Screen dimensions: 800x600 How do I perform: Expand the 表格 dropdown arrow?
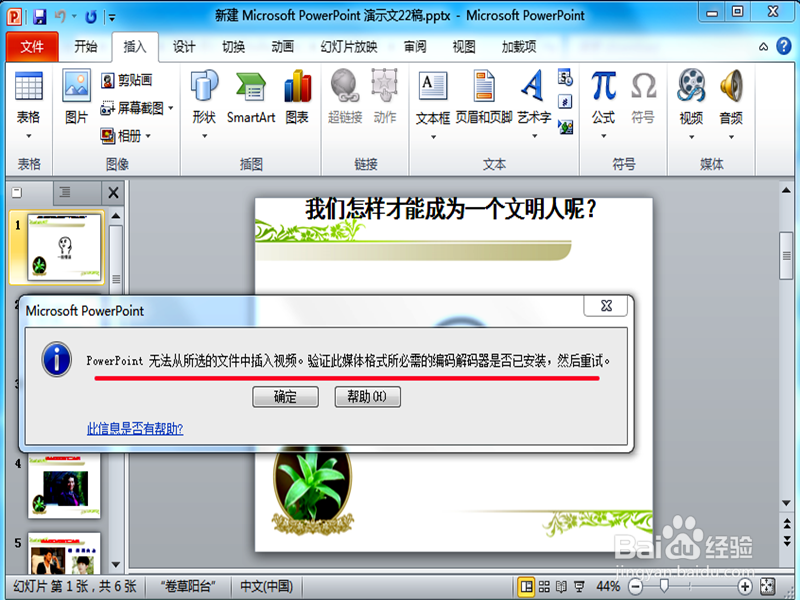[x=29, y=136]
